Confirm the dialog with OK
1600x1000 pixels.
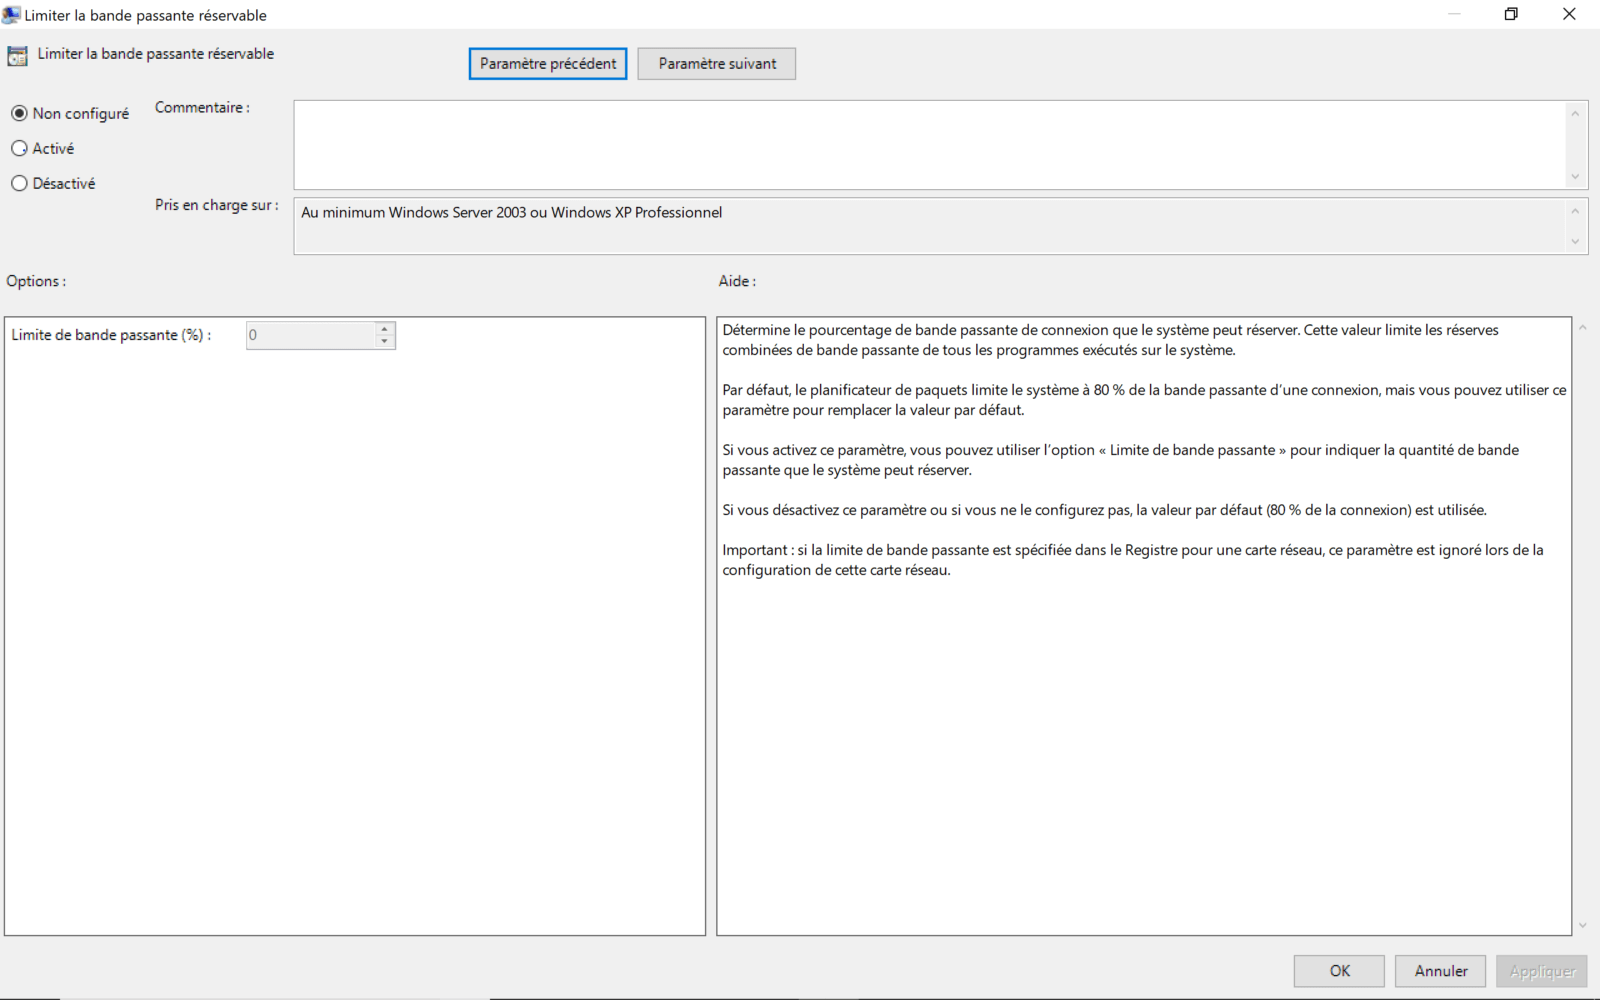pos(1338,971)
